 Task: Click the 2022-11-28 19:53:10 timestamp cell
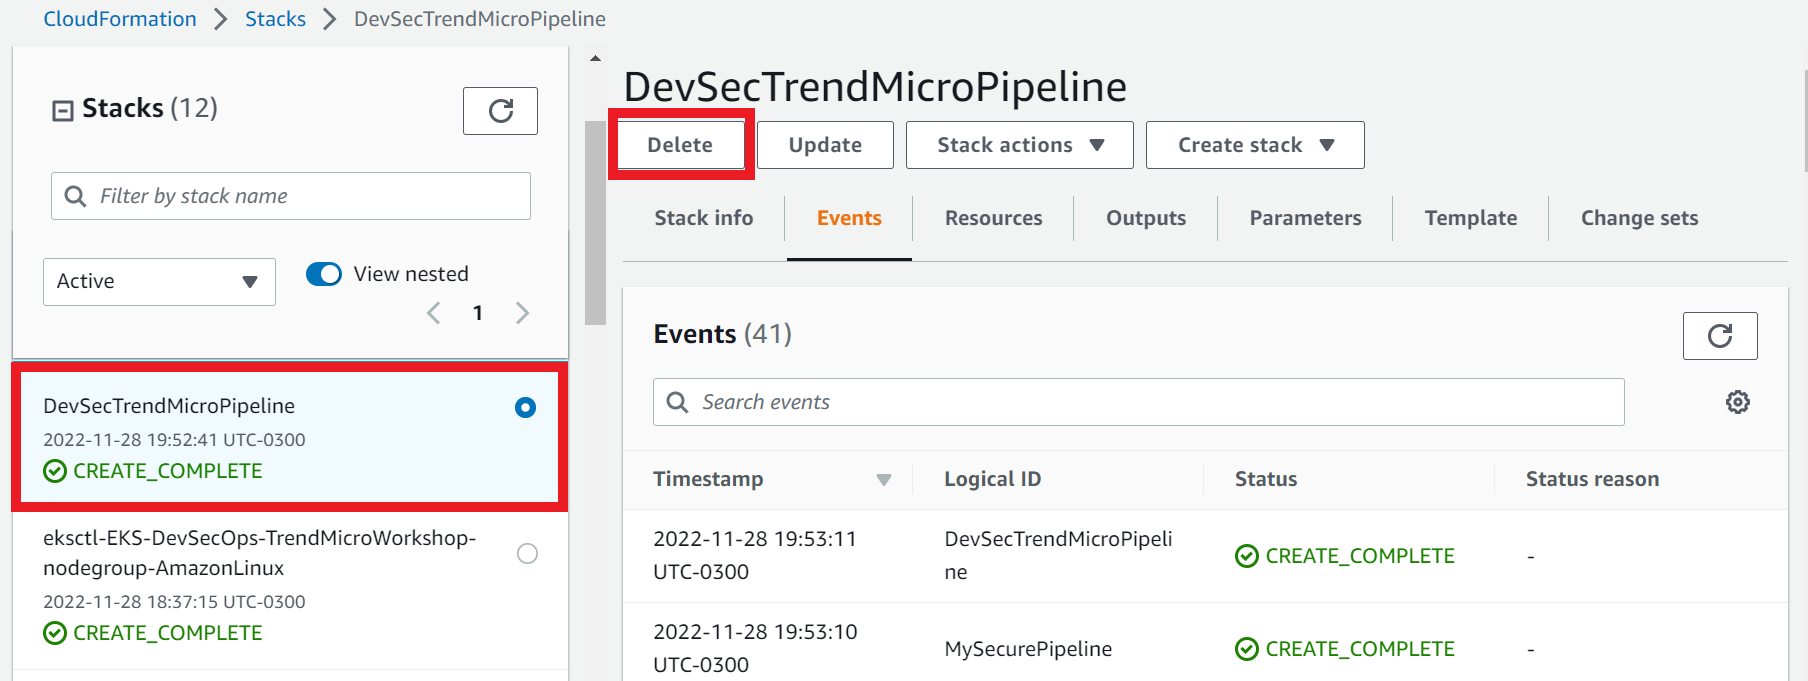pyautogui.click(x=755, y=648)
